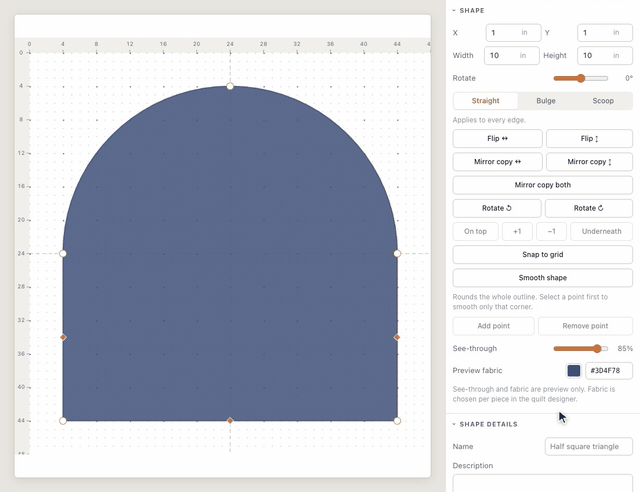Rotate shape clockwise
The width and height of the screenshot is (640, 492).
pos(589,208)
